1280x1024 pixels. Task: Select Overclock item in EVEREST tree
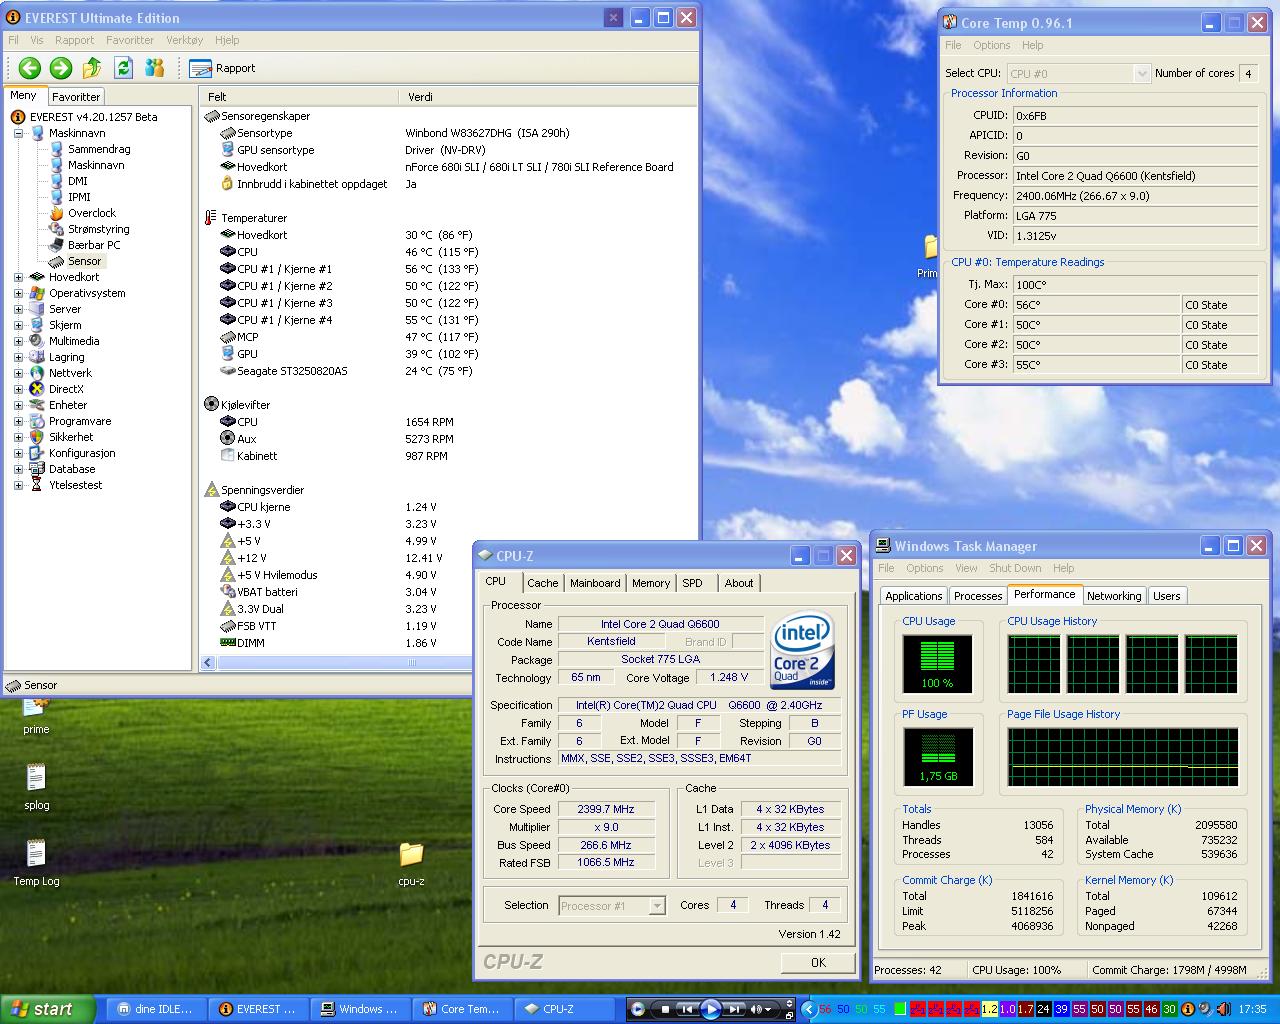pyautogui.click(x=91, y=213)
